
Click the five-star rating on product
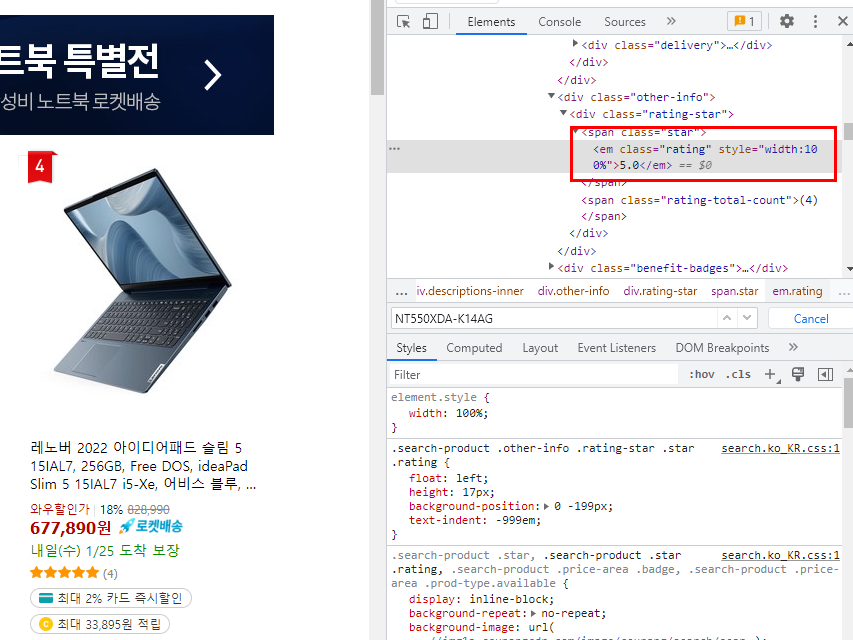point(64,573)
